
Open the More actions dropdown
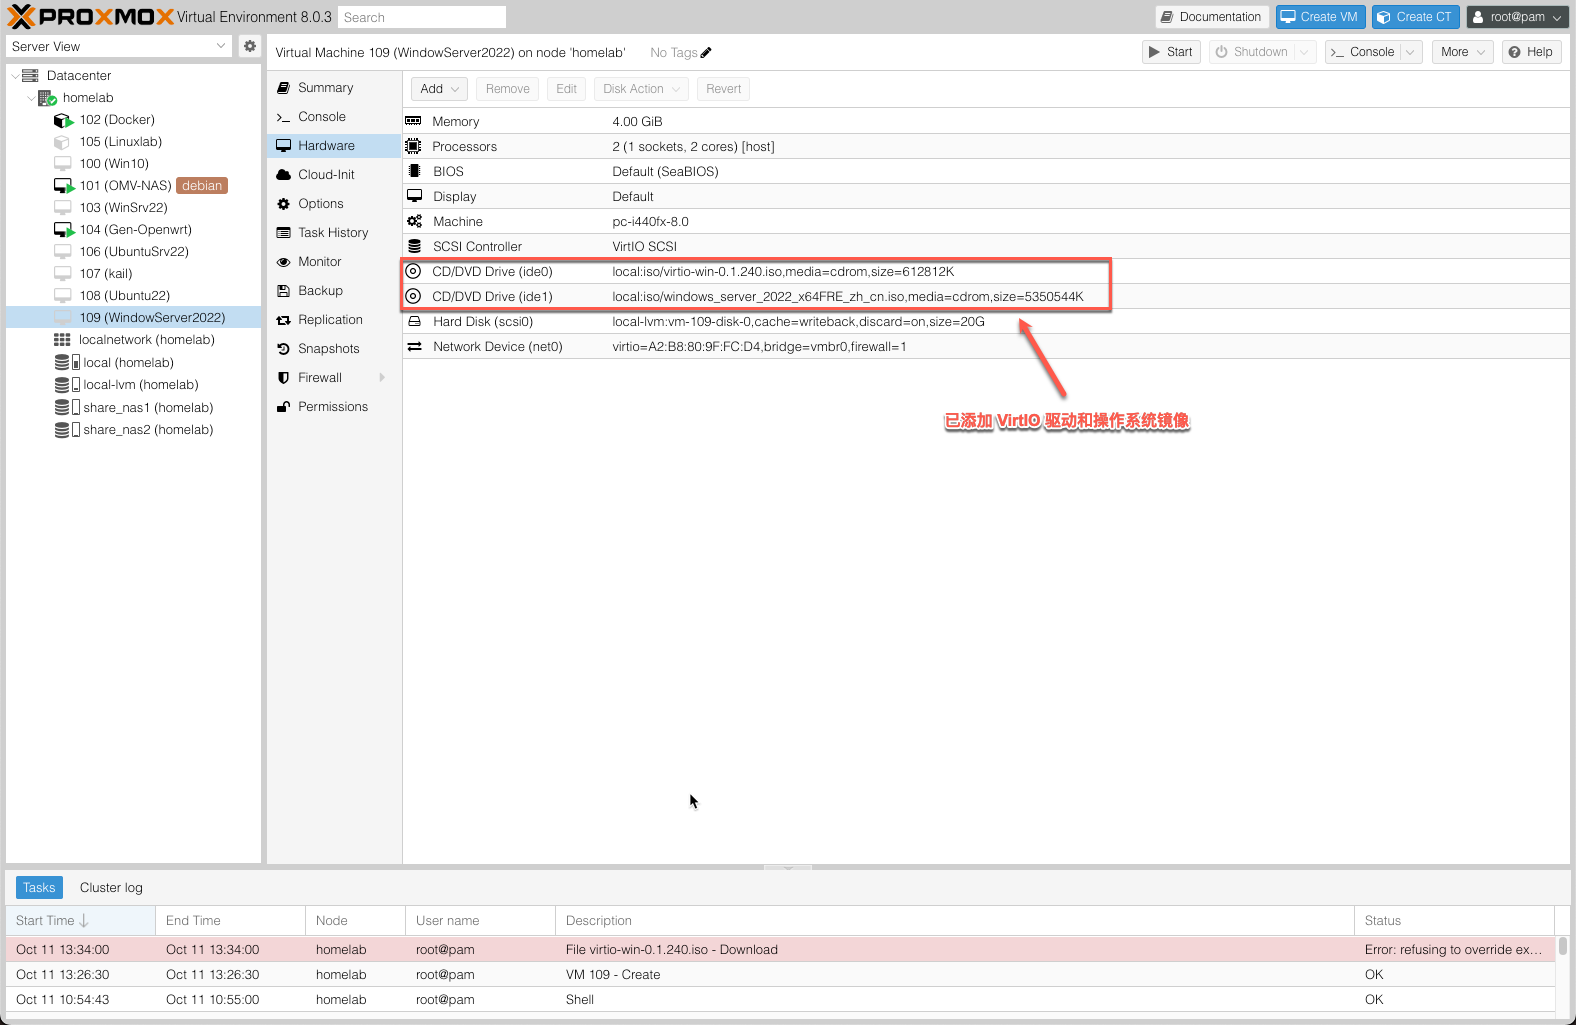tap(1463, 52)
